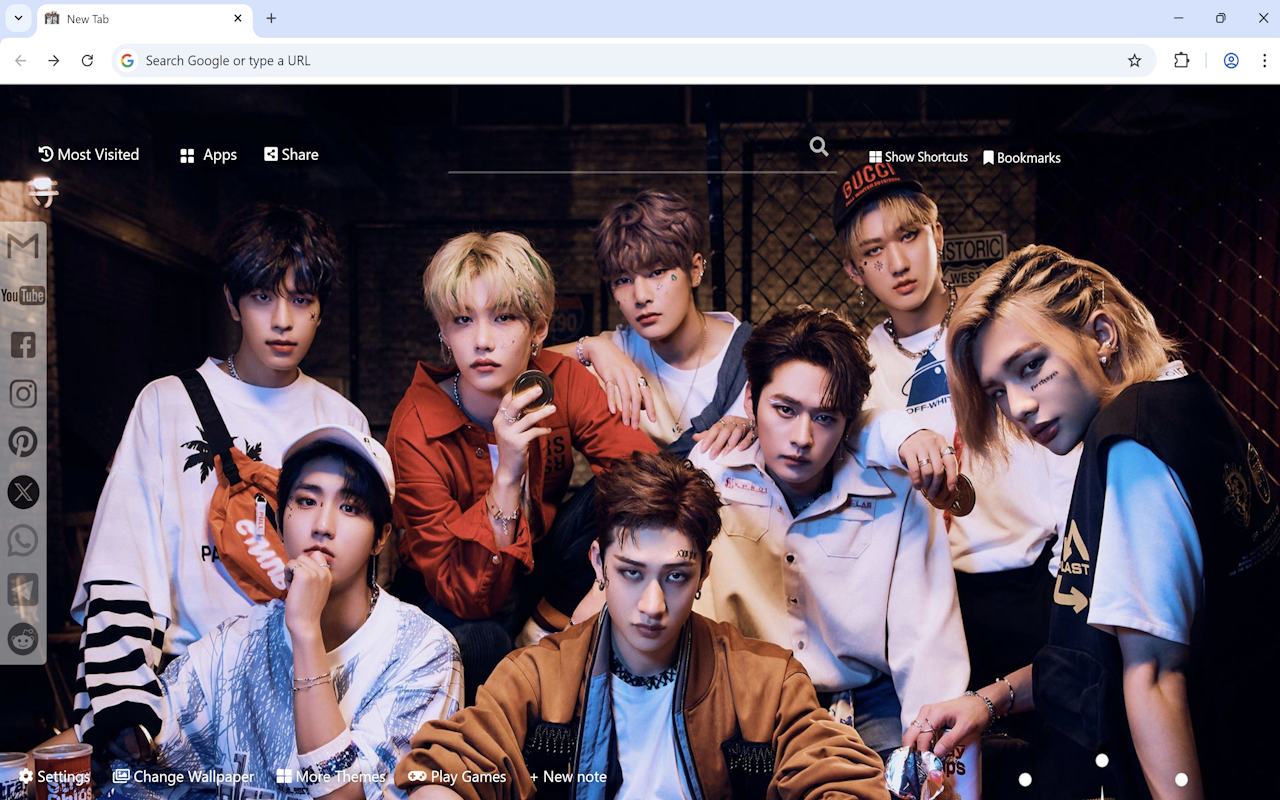Screen dimensions: 1280x800
Task: Open Telegram from the sidebar
Action: (x=23, y=589)
